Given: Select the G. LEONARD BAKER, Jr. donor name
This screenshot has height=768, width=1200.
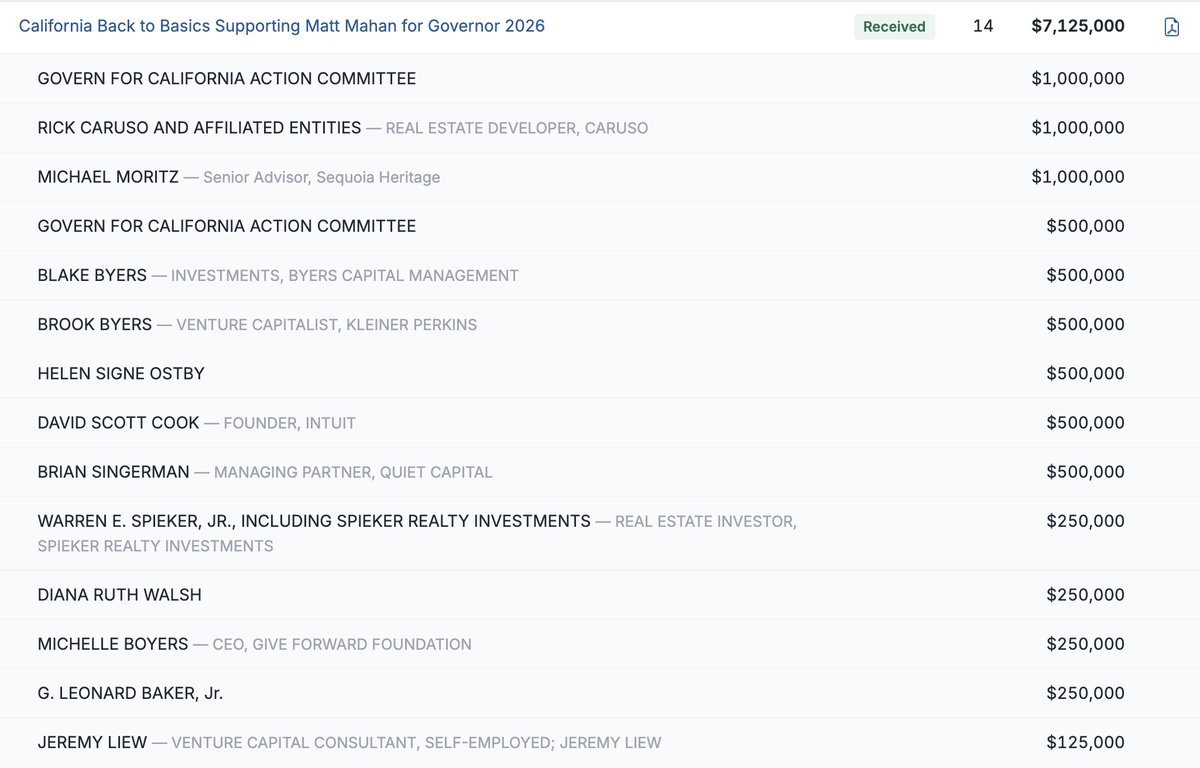Looking at the screenshot, I should pos(130,692).
